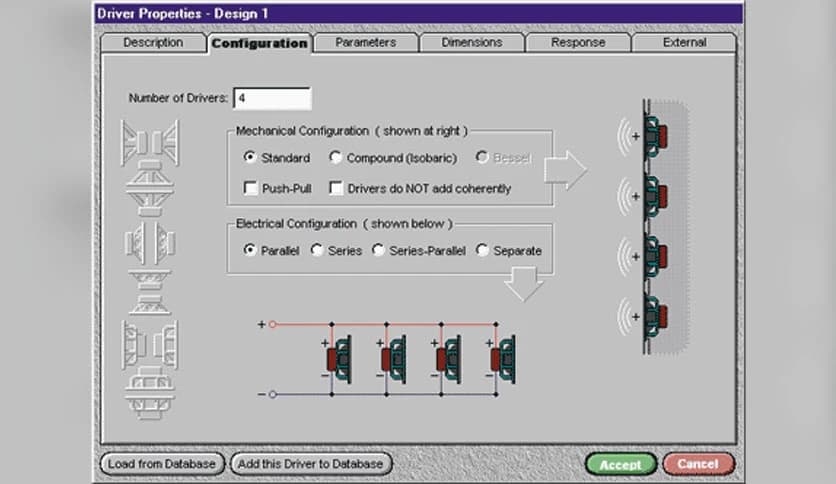
Task: Click the face-to-face horizontal driver pair icon
Action: (x=150, y=143)
